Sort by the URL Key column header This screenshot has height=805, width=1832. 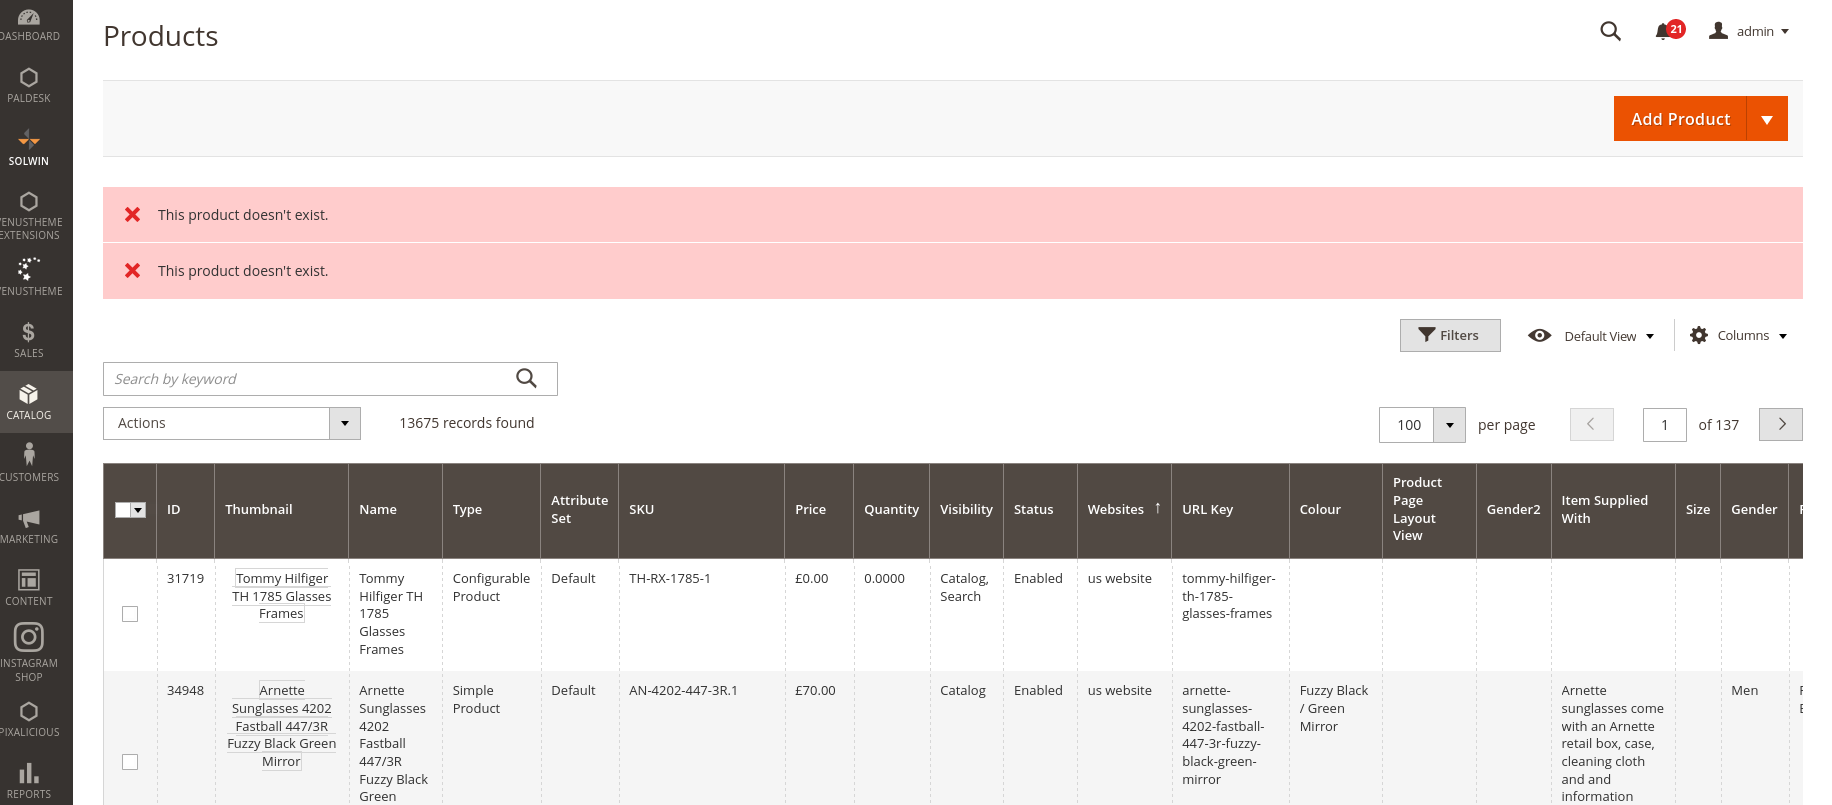pyautogui.click(x=1230, y=510)
